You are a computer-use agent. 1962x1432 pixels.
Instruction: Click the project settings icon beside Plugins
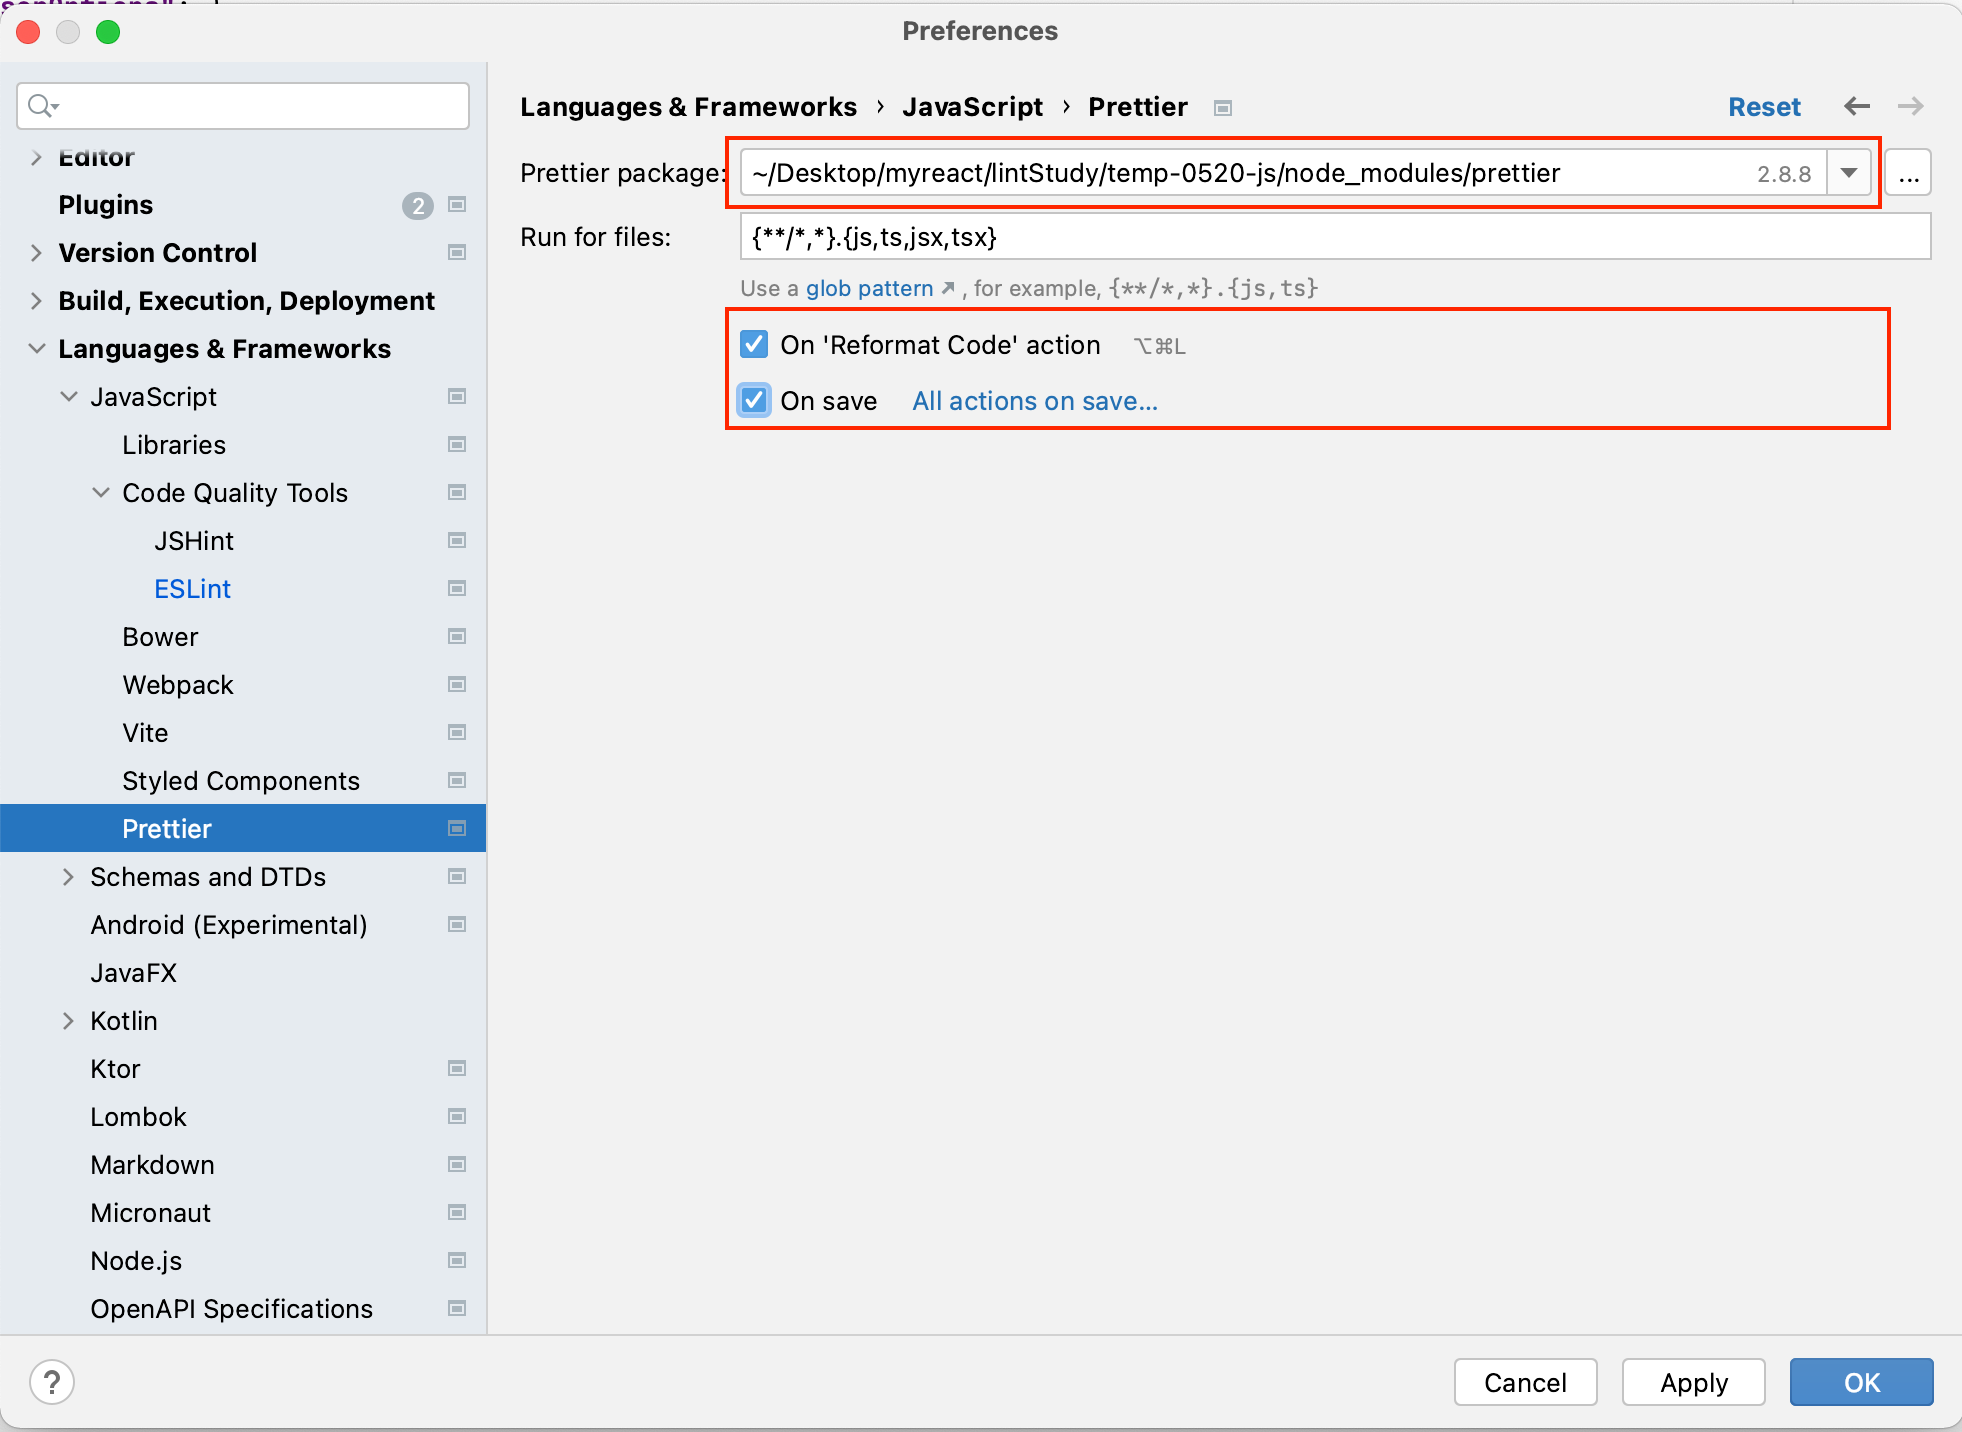pyautogui.click(x=457, y=205)
